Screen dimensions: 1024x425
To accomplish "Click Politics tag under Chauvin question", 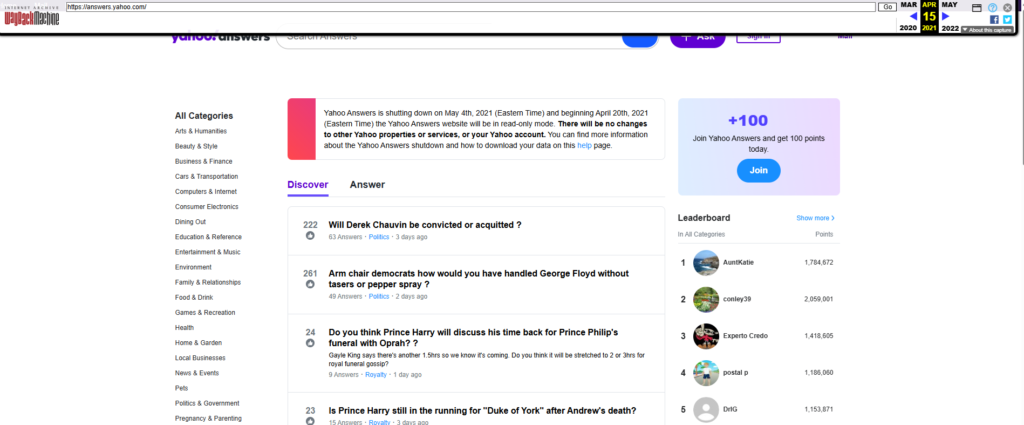I will (x=379, y=237).
